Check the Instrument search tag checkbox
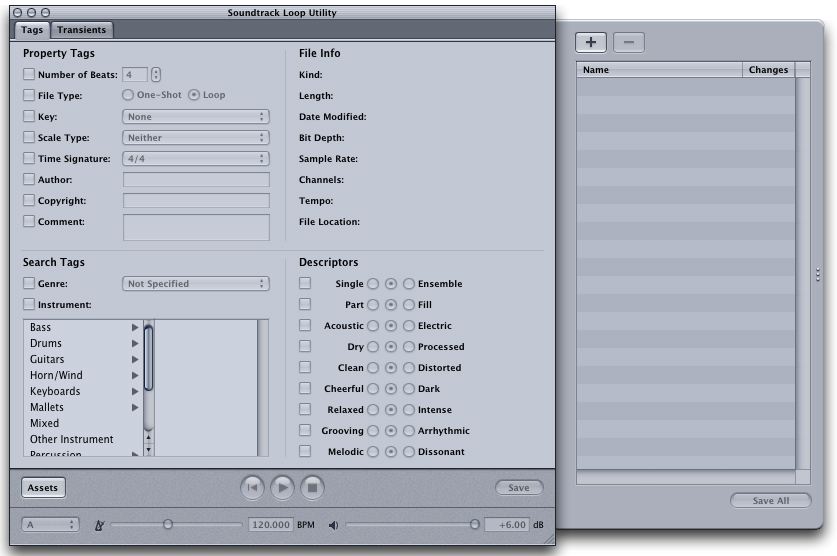837x556 pixels. coord(29,304)
